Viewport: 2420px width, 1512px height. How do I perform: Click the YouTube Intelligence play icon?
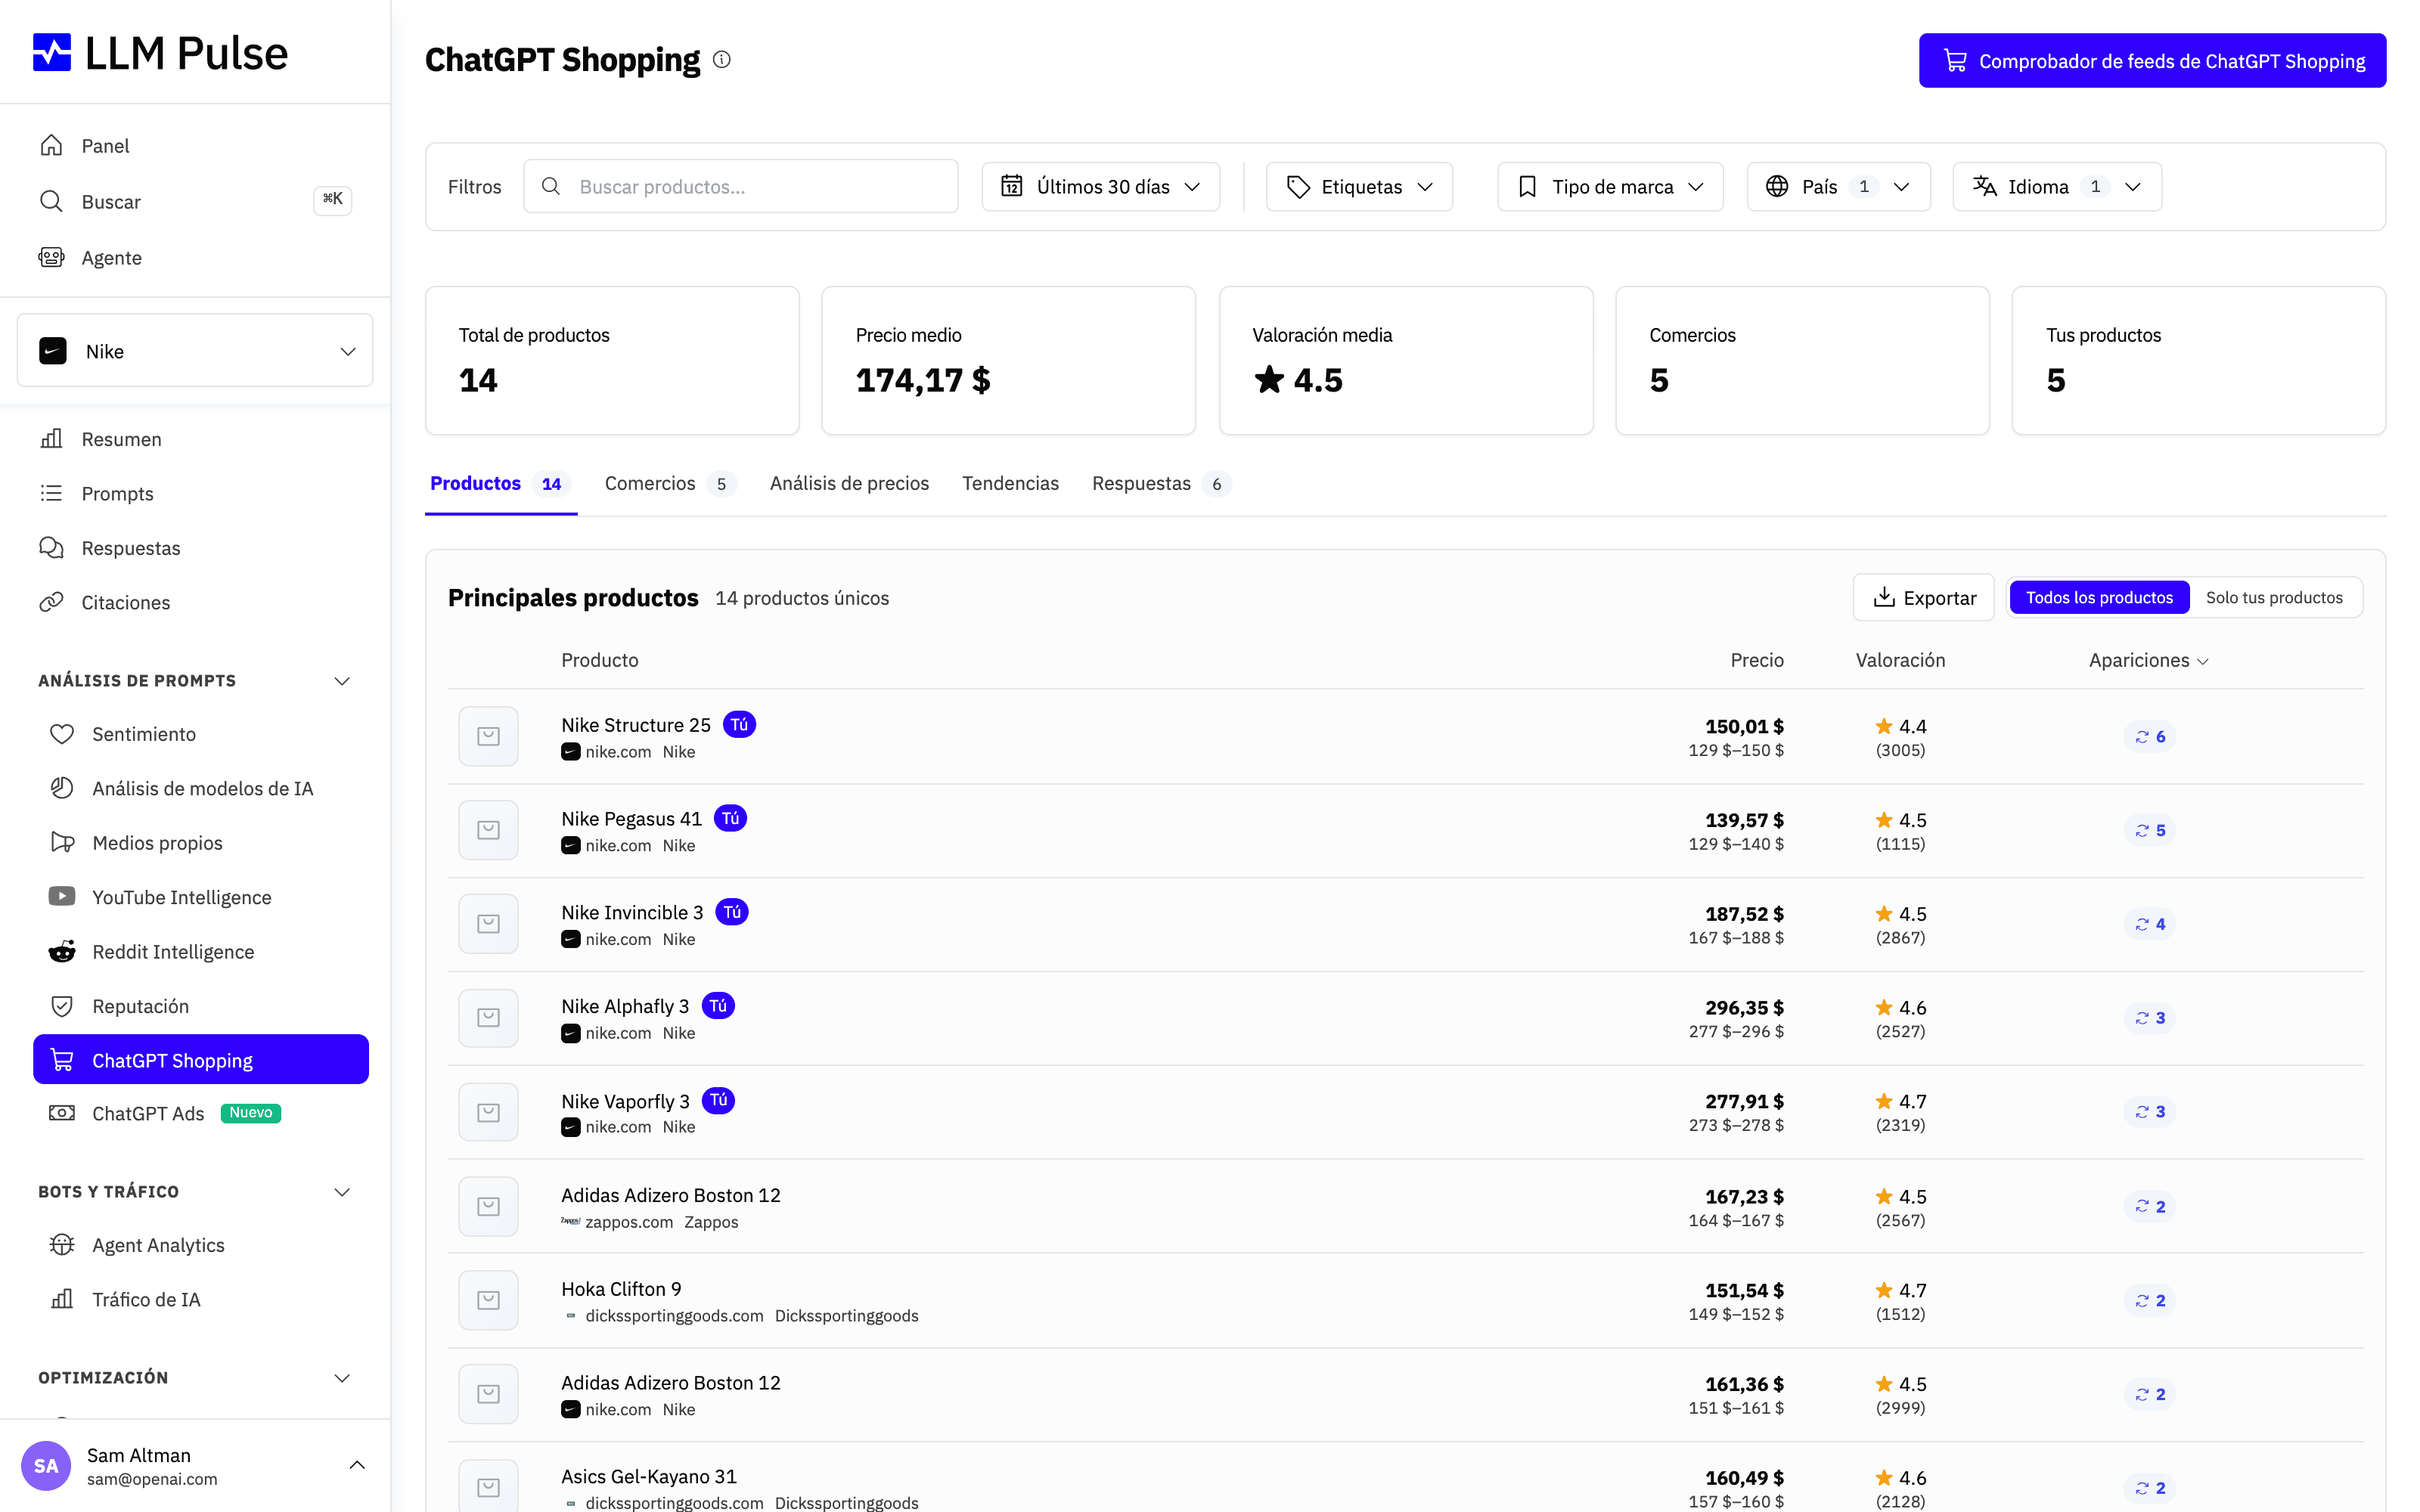pos(62,896)
